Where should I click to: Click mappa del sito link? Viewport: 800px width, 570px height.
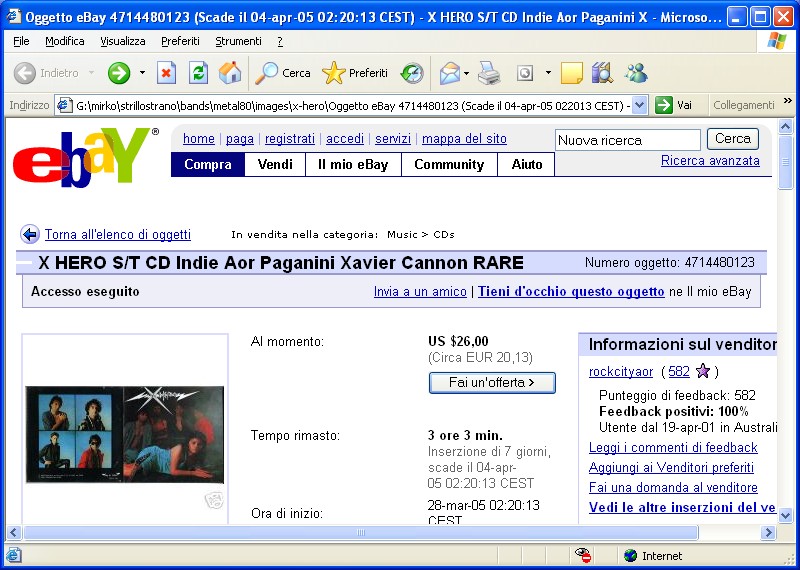tap(464, 138)
